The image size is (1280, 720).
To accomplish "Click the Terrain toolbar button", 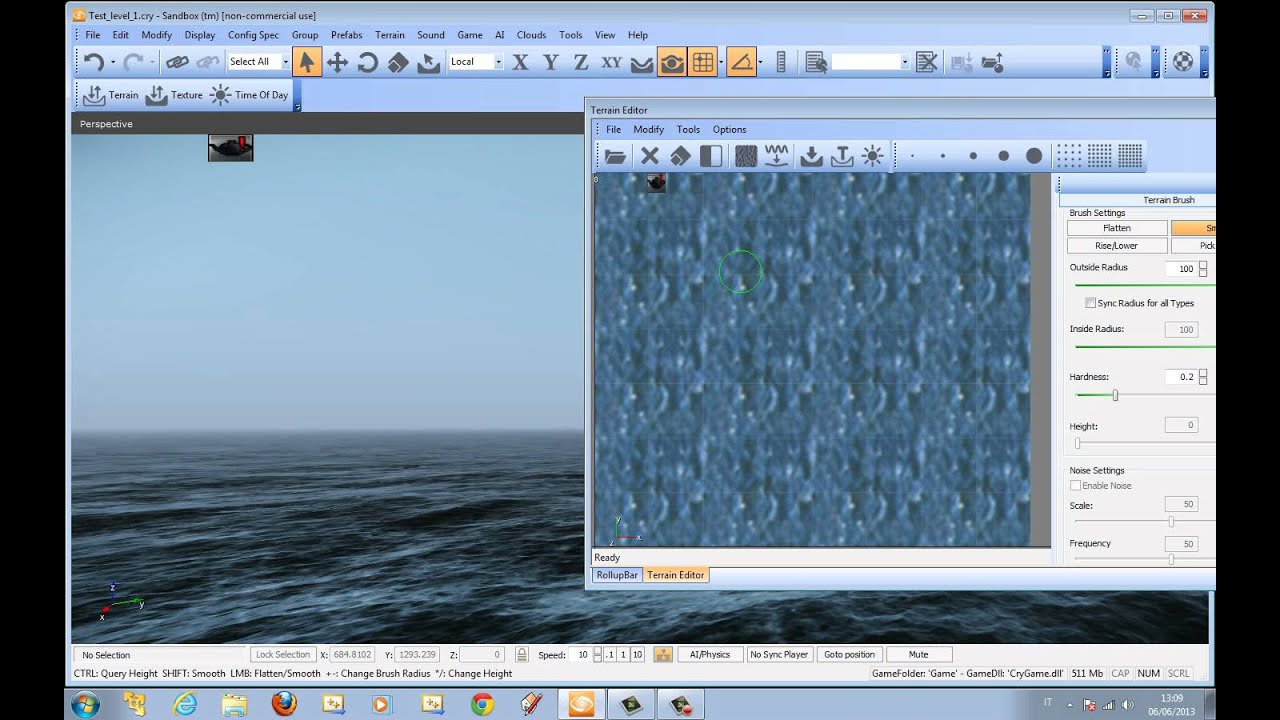I will point(111,95).
